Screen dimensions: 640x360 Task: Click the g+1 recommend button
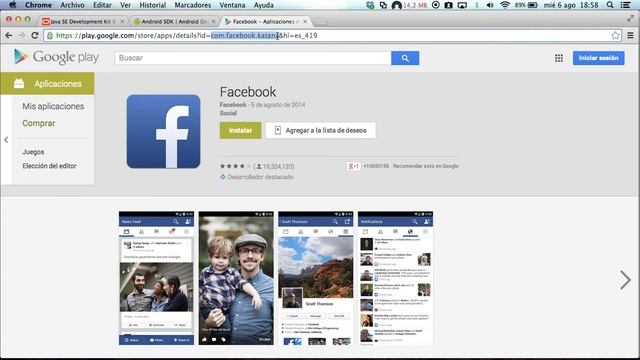(353, 166)
